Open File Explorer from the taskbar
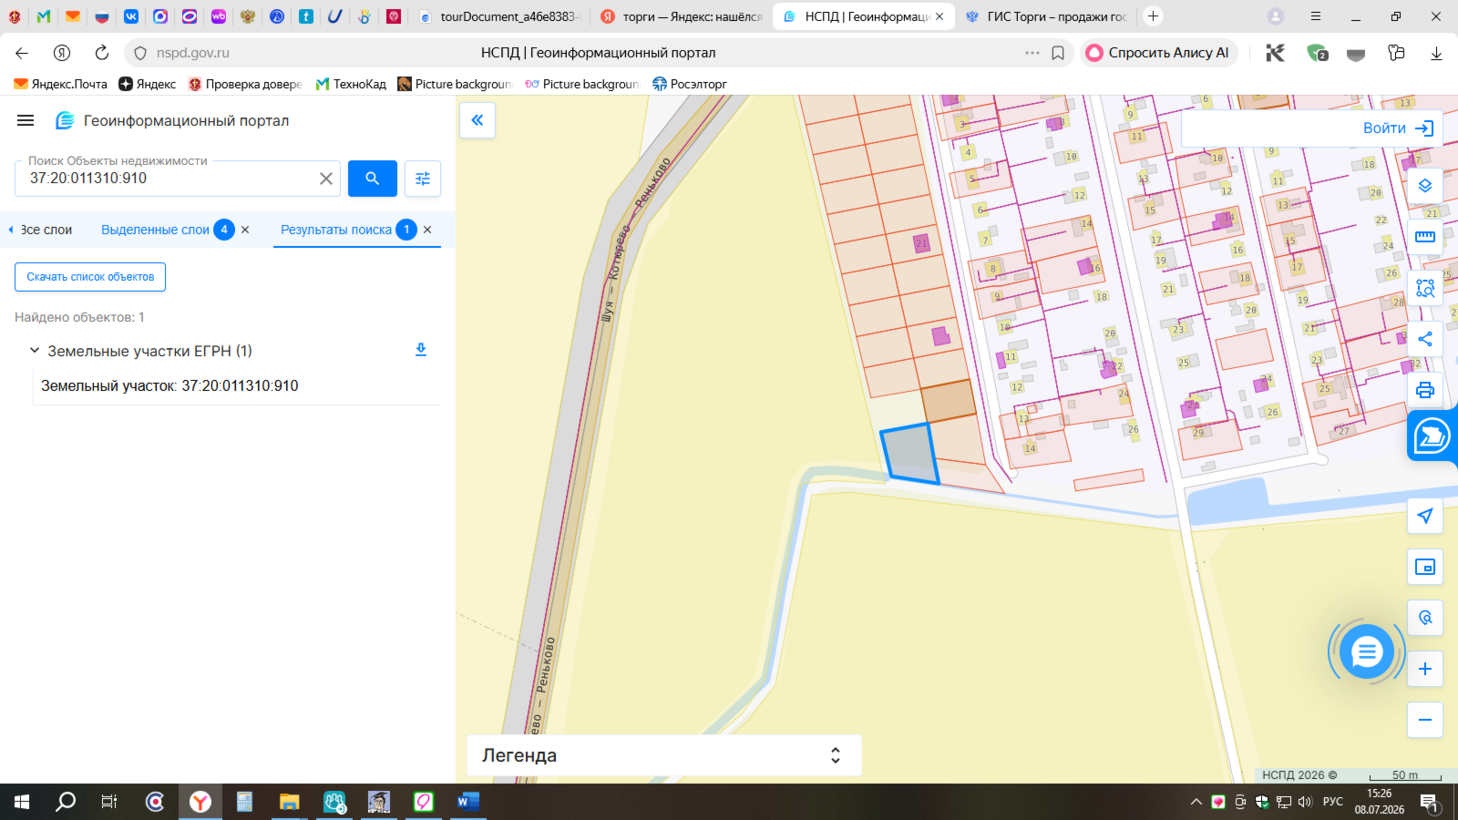Viewport: 1458px width, 820px height. (x=289, y=802)
